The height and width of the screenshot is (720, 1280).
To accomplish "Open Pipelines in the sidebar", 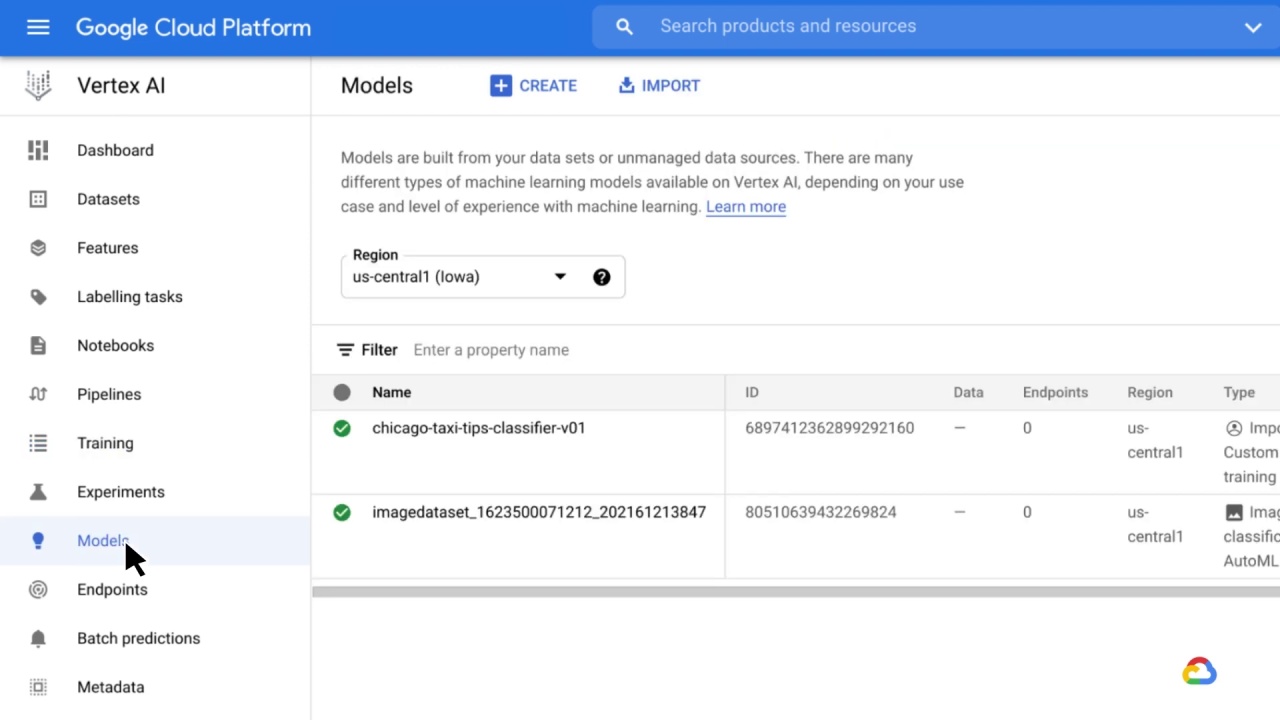I will pos(109,394).
